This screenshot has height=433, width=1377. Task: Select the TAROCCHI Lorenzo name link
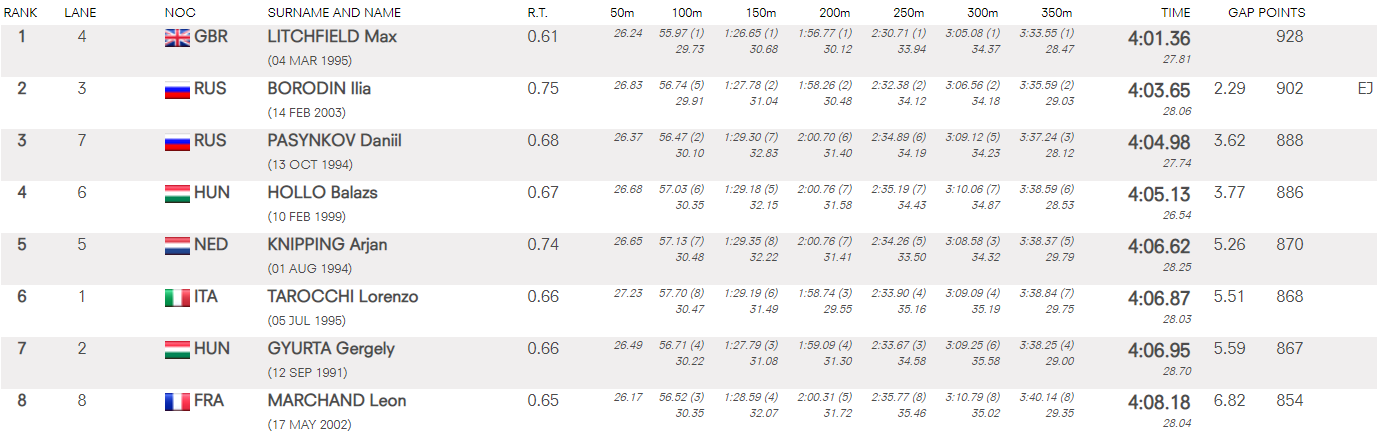pyautogui.click(x=343, y=297)
